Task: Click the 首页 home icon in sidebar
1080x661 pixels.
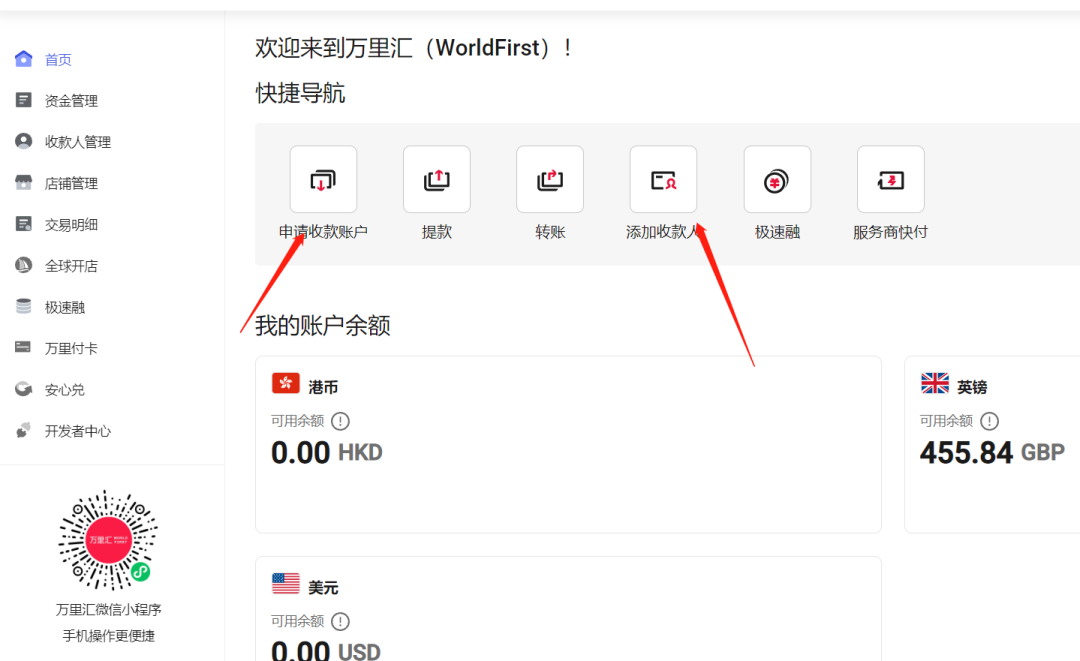Action: point(23,59)
